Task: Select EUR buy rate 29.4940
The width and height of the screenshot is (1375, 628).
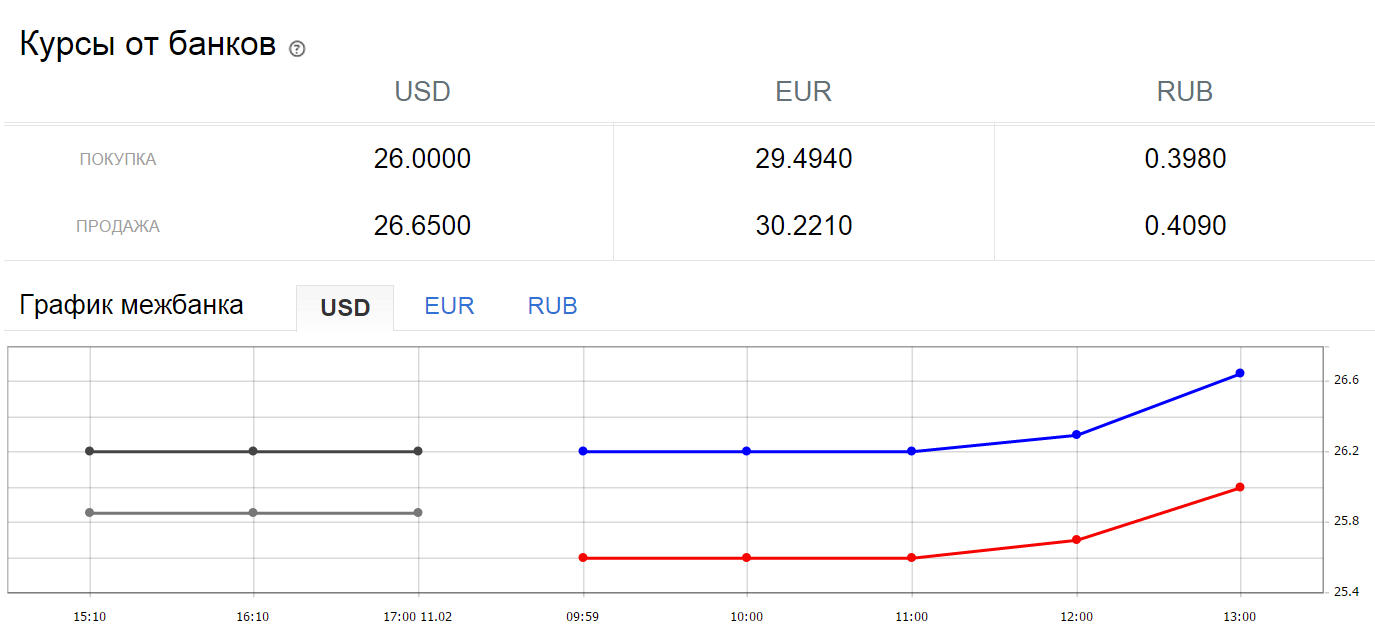Action: click(803, 159)
